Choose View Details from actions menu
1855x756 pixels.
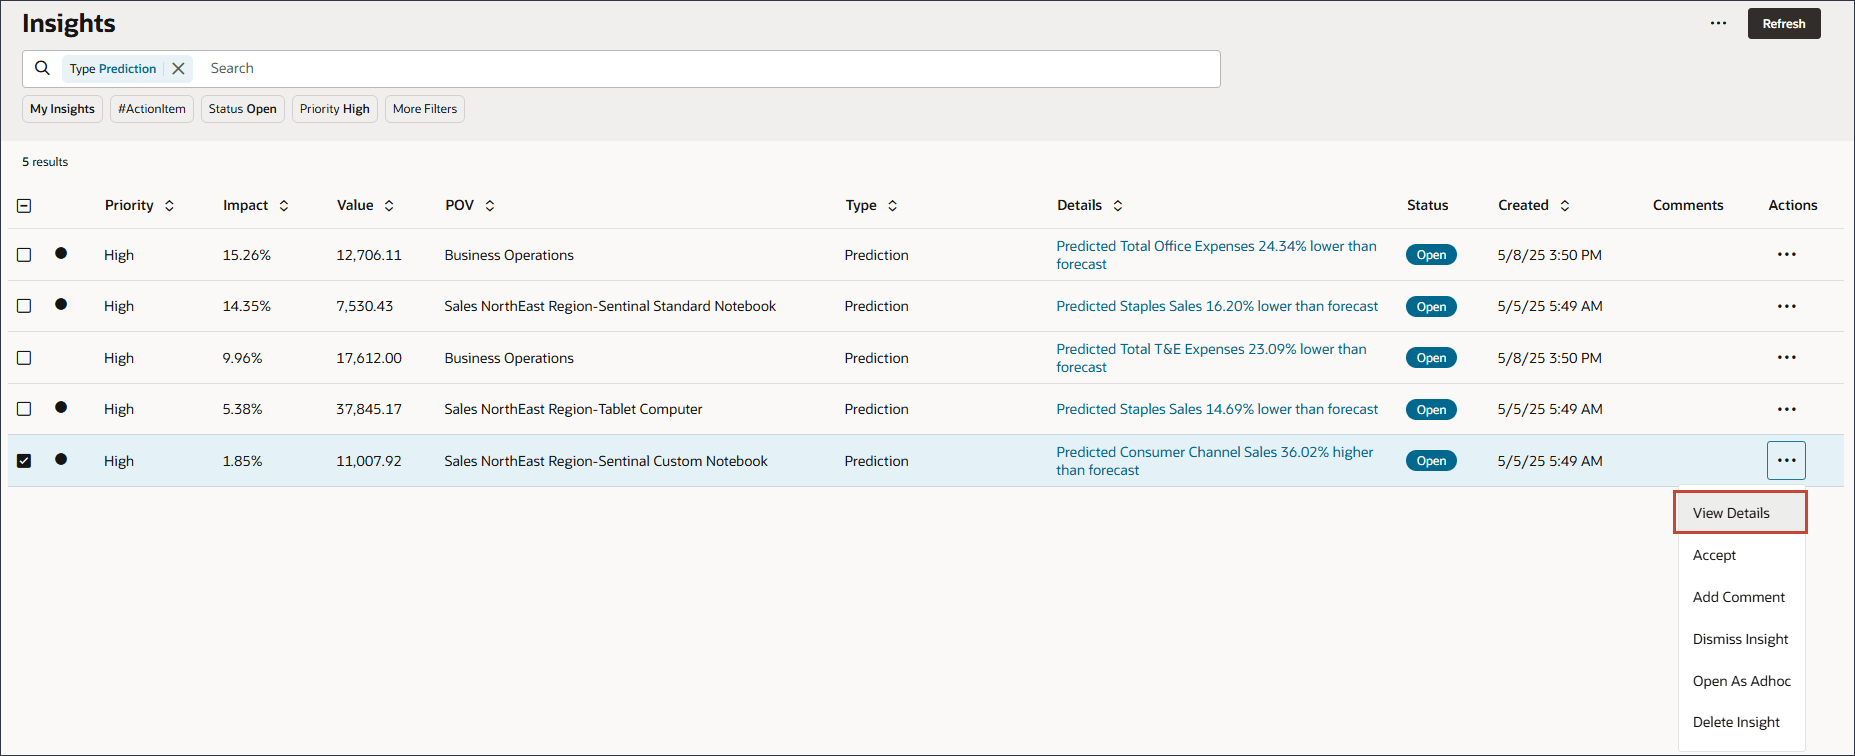(1731, 513)
